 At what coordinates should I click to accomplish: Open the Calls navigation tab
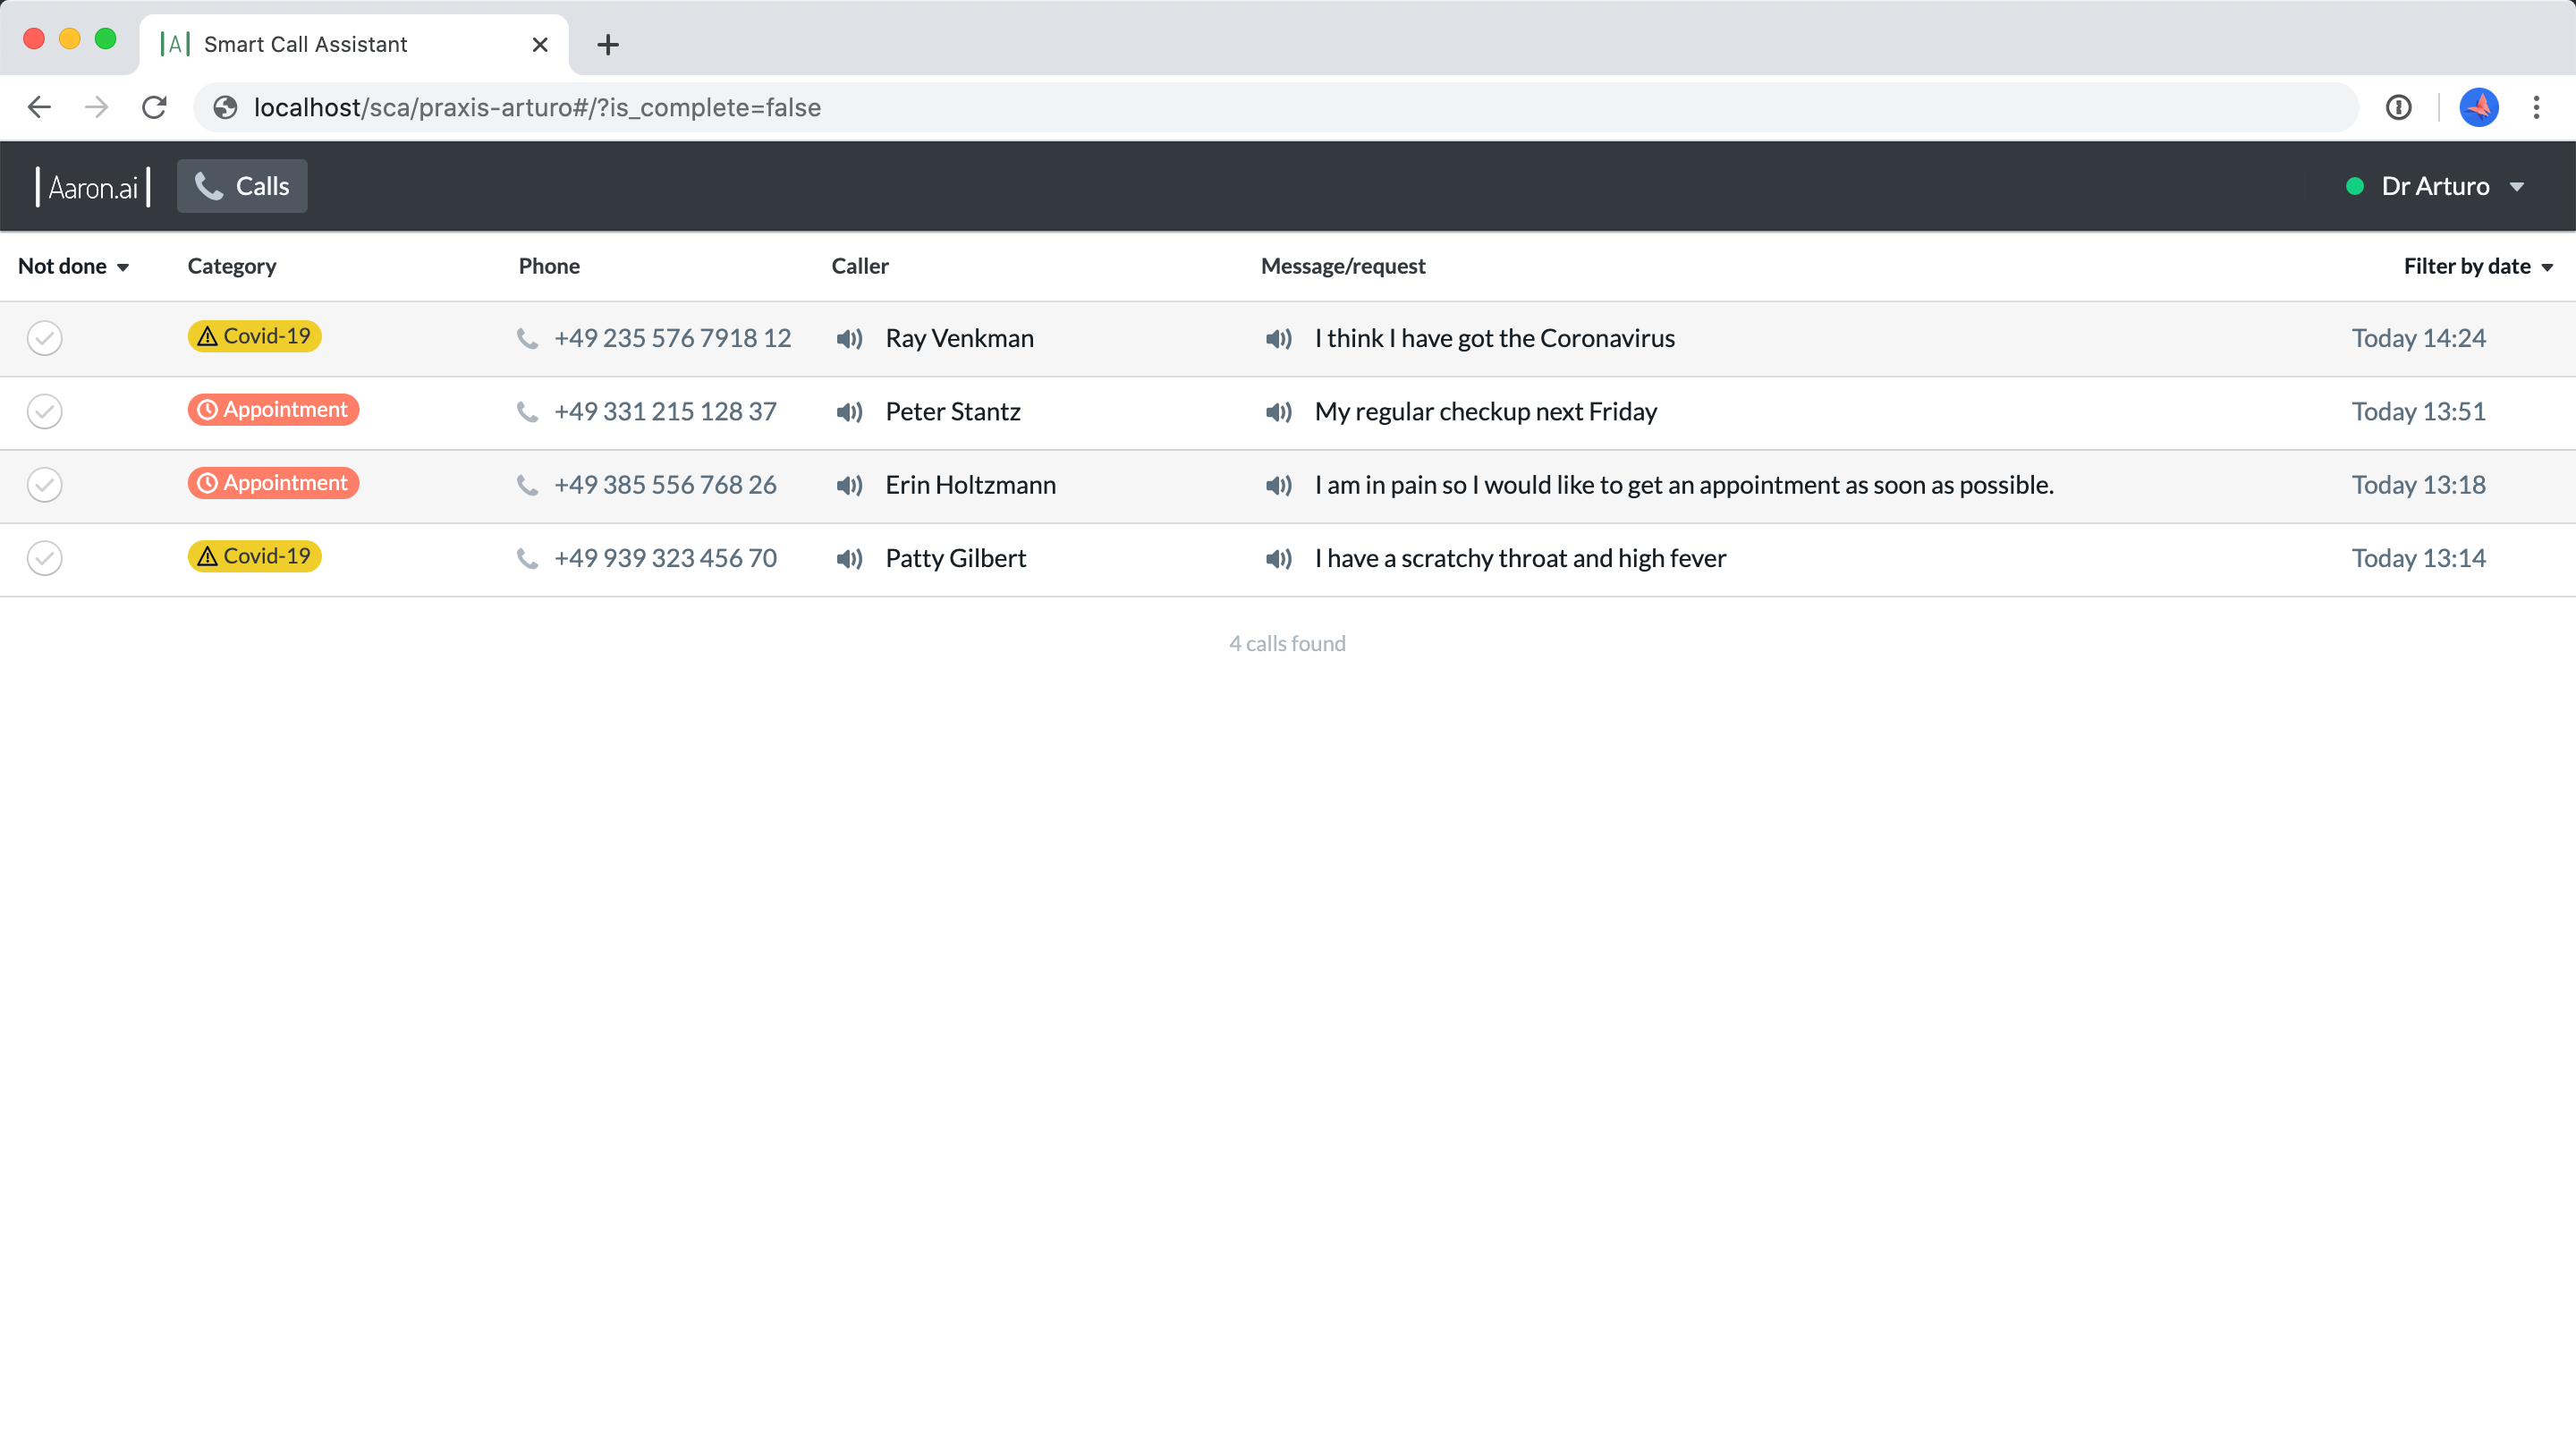pyautogui.click(x=242, y=187)
